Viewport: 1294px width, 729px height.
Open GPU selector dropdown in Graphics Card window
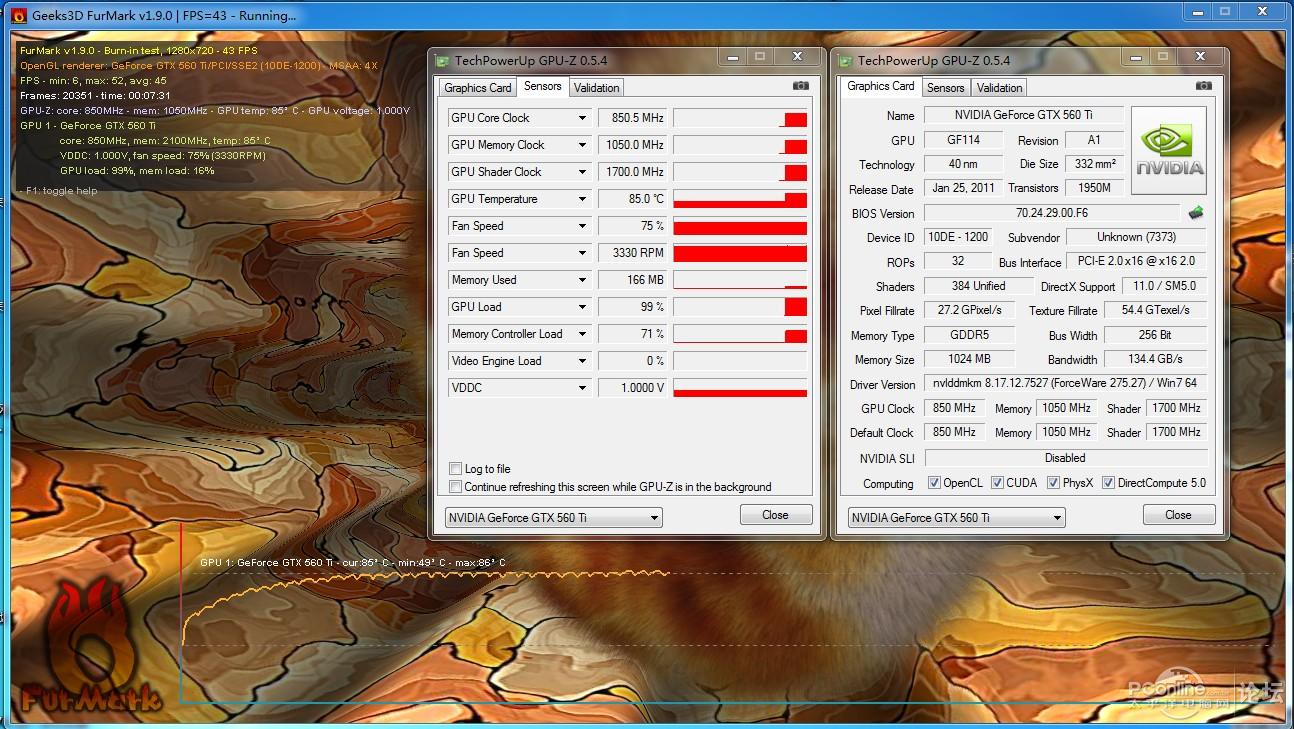tap(957, 517)
